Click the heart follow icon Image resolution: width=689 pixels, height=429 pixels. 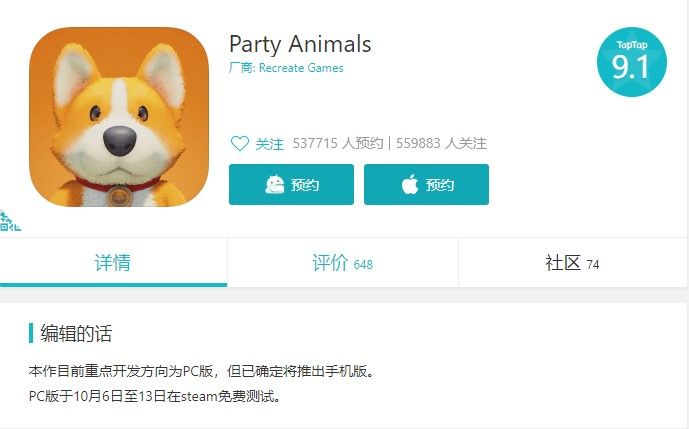click(x=239, y=144)
